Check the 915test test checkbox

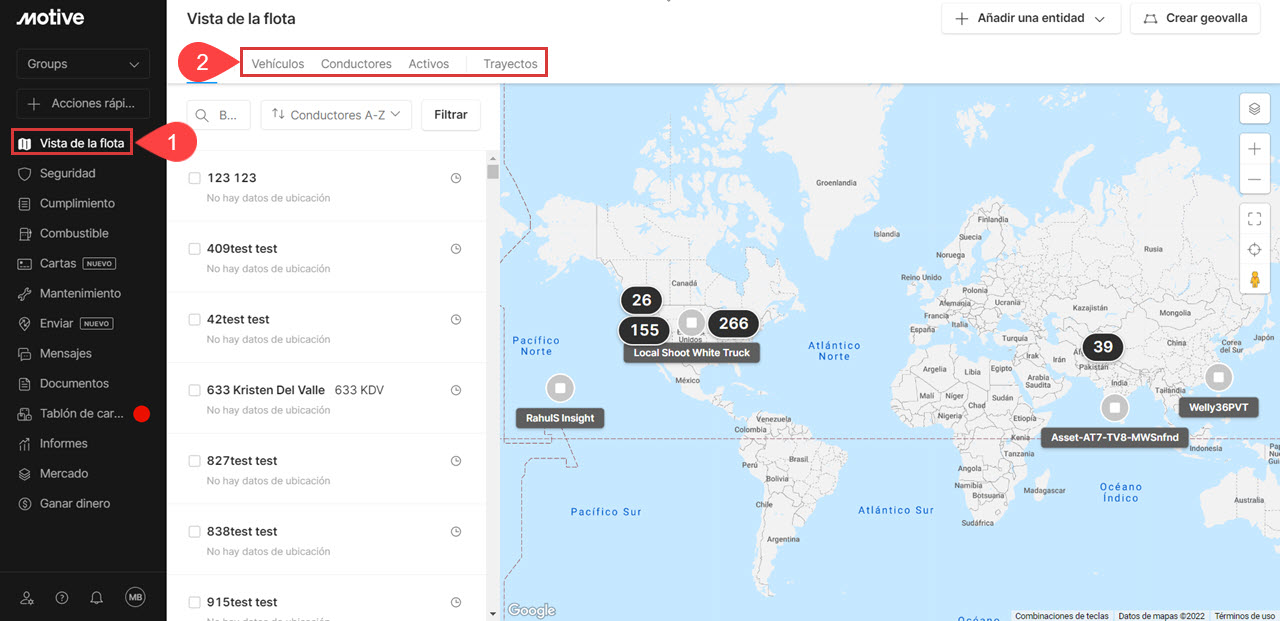pyautogui.click(x=195, y=602)
